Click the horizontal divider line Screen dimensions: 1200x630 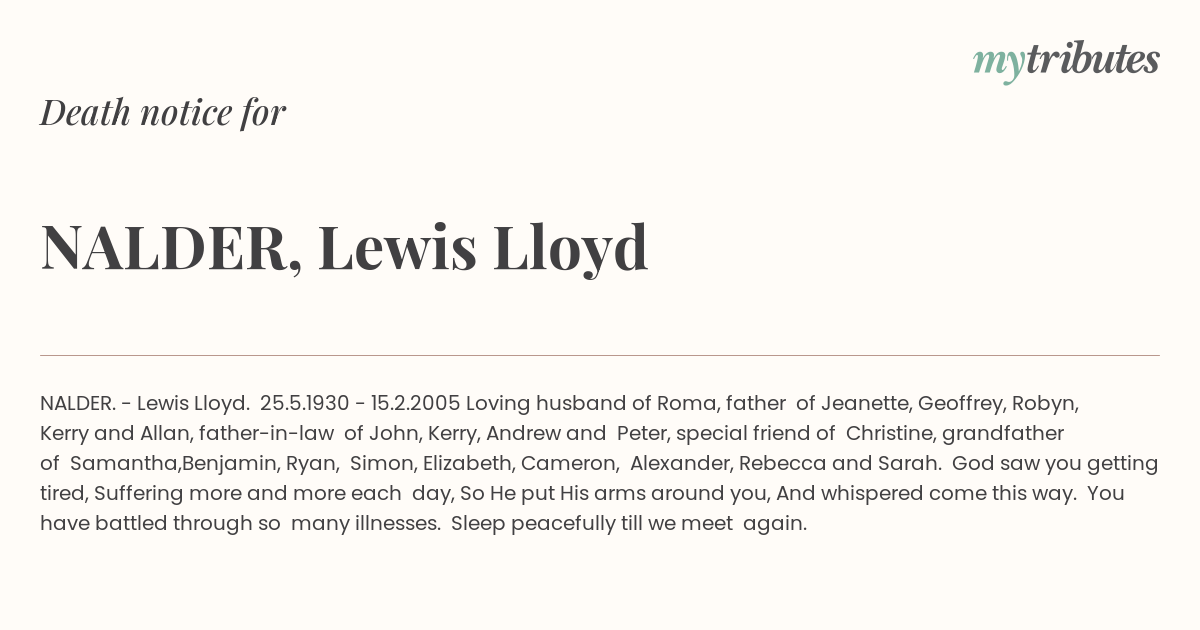pyautogui.click(x=600, y=355)
